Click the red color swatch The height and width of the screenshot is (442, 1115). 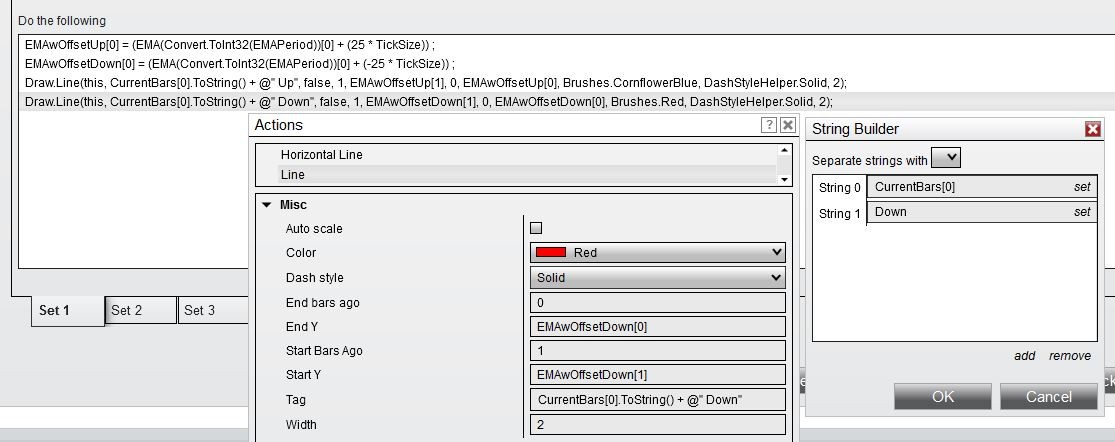coord(551,253)
